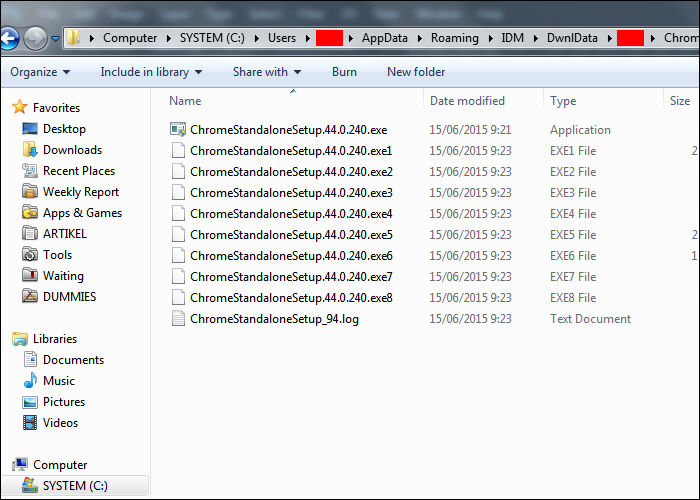700x500 pixels.
Task: Sort by the Type column header
Action: [563, 101]
